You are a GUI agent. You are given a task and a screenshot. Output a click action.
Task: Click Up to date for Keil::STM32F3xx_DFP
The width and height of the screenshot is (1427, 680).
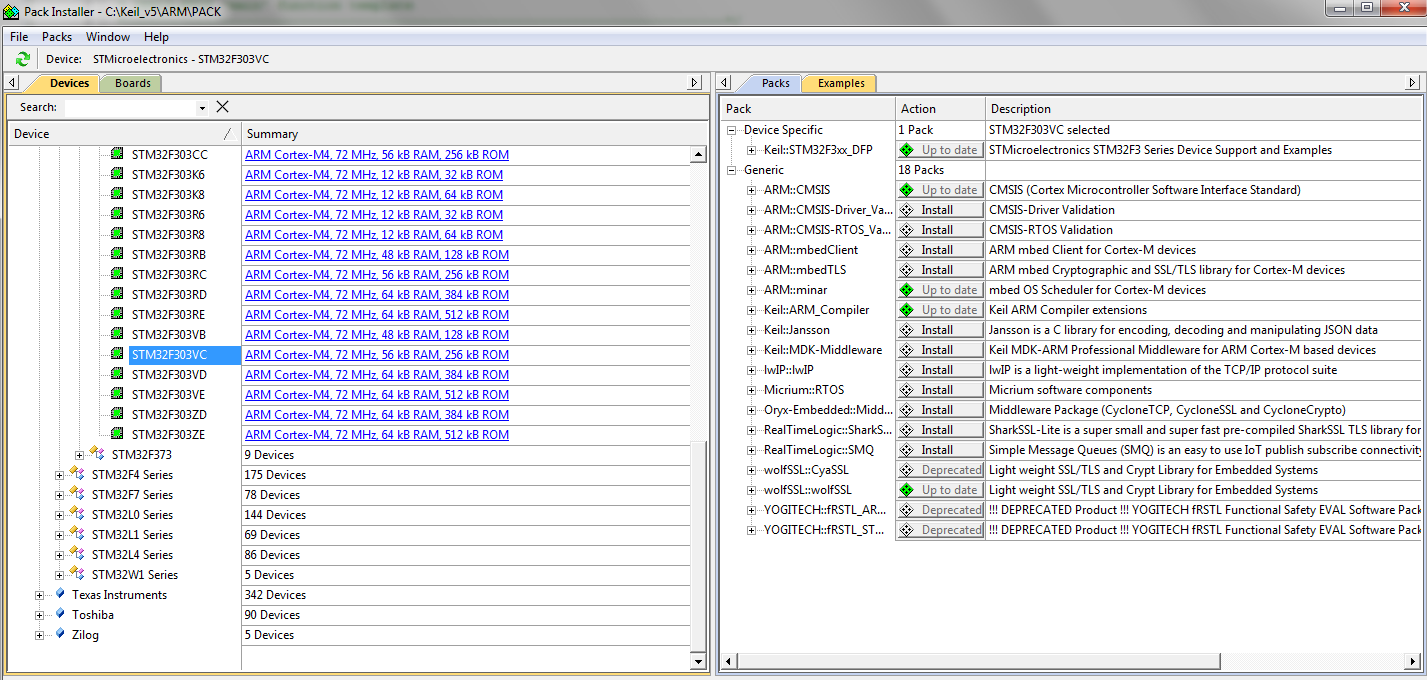[x=940, y=150]
